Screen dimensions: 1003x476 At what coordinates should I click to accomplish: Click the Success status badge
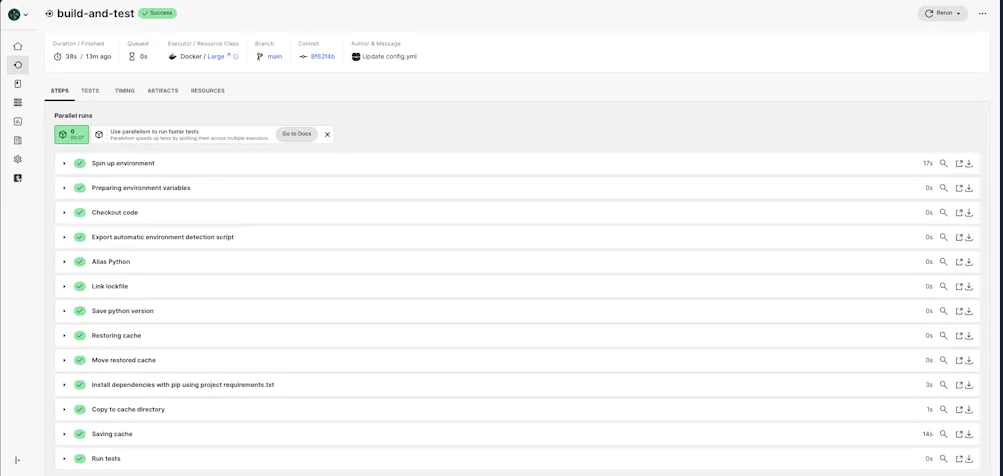click(x=157, y=13)
